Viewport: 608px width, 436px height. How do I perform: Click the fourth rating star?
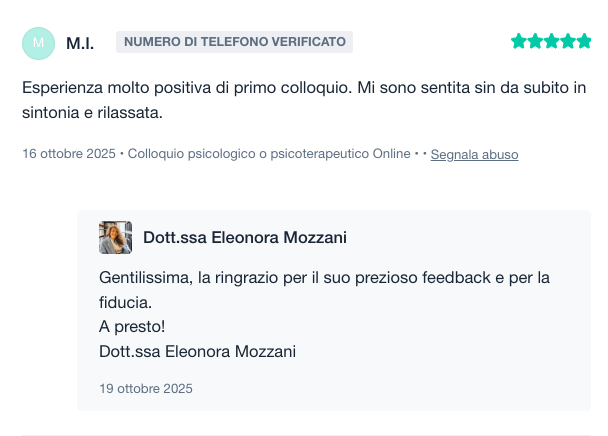pyautogui.click(x=567, y=41)
